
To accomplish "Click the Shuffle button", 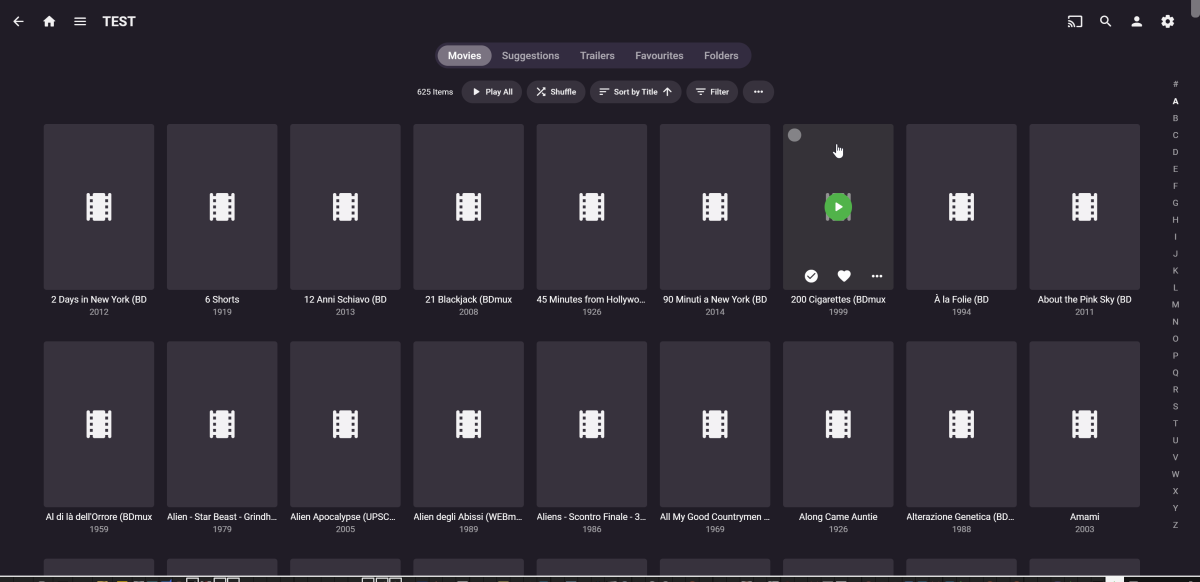I will pyautogui.click(x=556, y=91).
